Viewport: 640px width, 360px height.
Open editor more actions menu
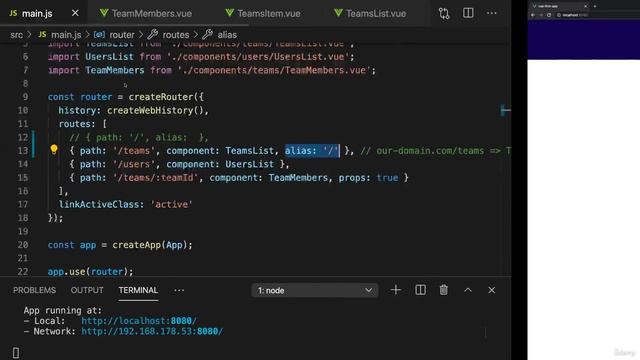[492, 13]
